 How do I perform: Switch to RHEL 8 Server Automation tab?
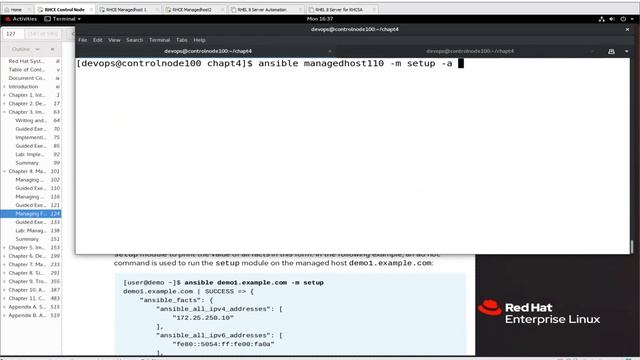tap(262, 9)
